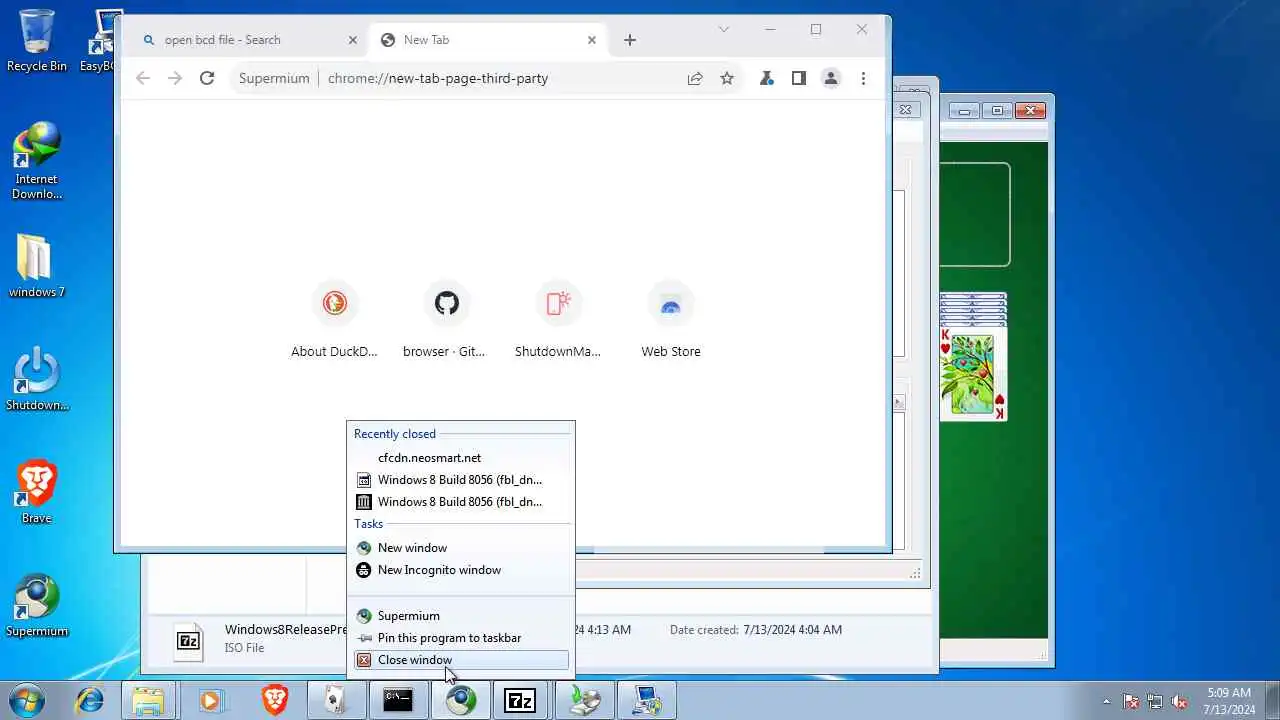Open the Windows Start button
This screenshot has height=720, width=1280.
click(27, 700)
